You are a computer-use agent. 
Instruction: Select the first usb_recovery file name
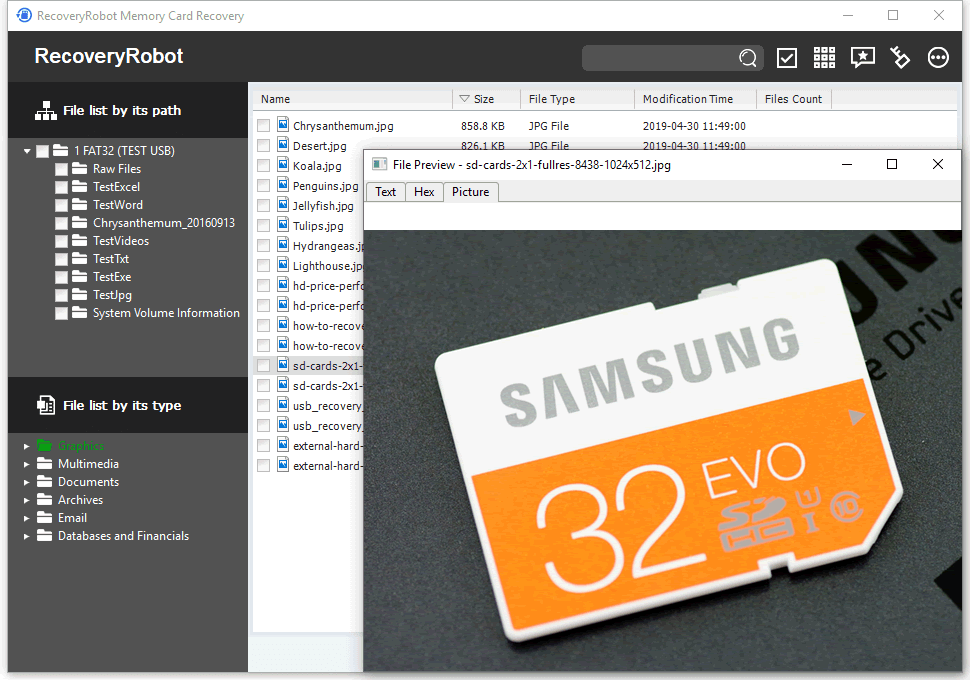point(328,406)
